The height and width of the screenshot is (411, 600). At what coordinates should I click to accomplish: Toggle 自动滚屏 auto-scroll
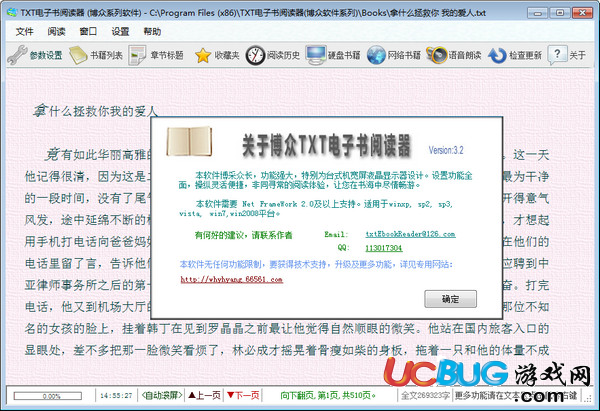[x=161, y=395]
